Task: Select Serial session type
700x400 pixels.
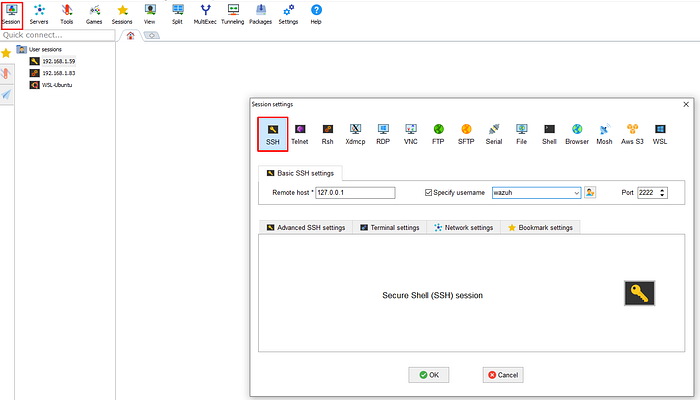Action: click(x=494, y=134)
